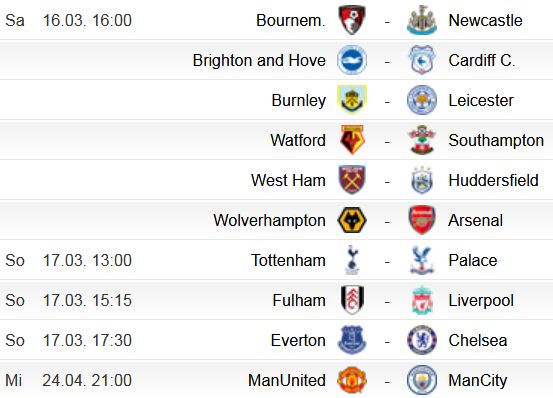Click the Palace team name
The height and width of the screenshot is (398, 553).
point(473,261)
